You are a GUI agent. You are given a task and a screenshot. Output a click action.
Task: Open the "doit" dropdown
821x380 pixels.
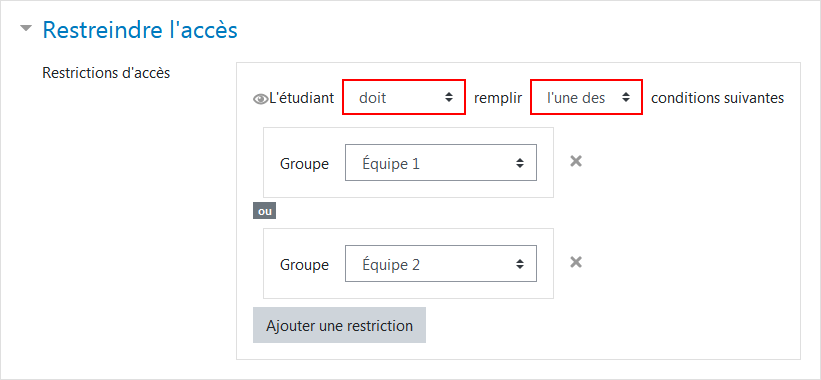pyautogui.click(x=404, y=97)
